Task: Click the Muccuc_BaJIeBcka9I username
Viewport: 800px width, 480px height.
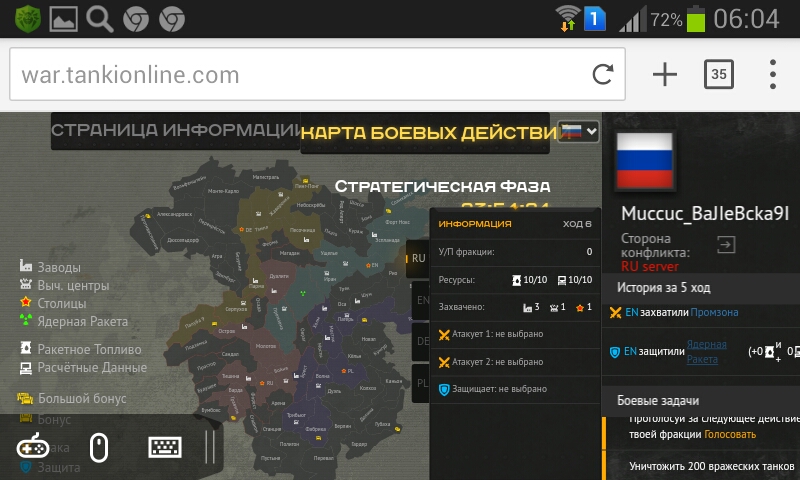Action: click(x=705, y=214)
